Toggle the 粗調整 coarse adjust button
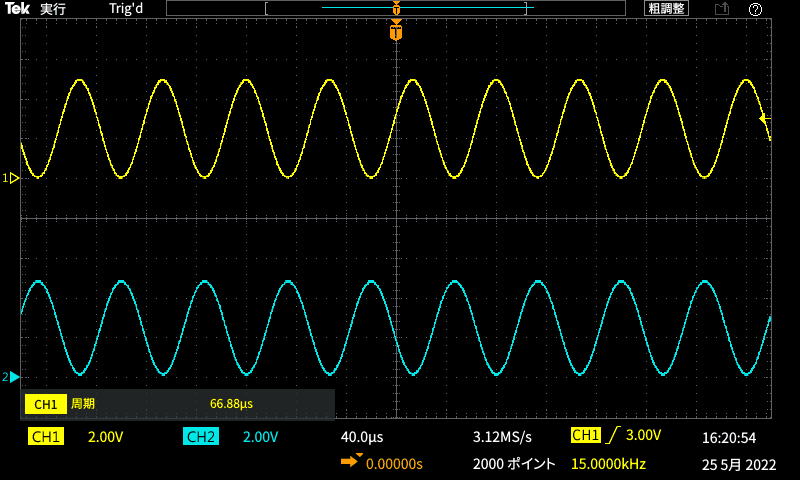 point(666,9)
